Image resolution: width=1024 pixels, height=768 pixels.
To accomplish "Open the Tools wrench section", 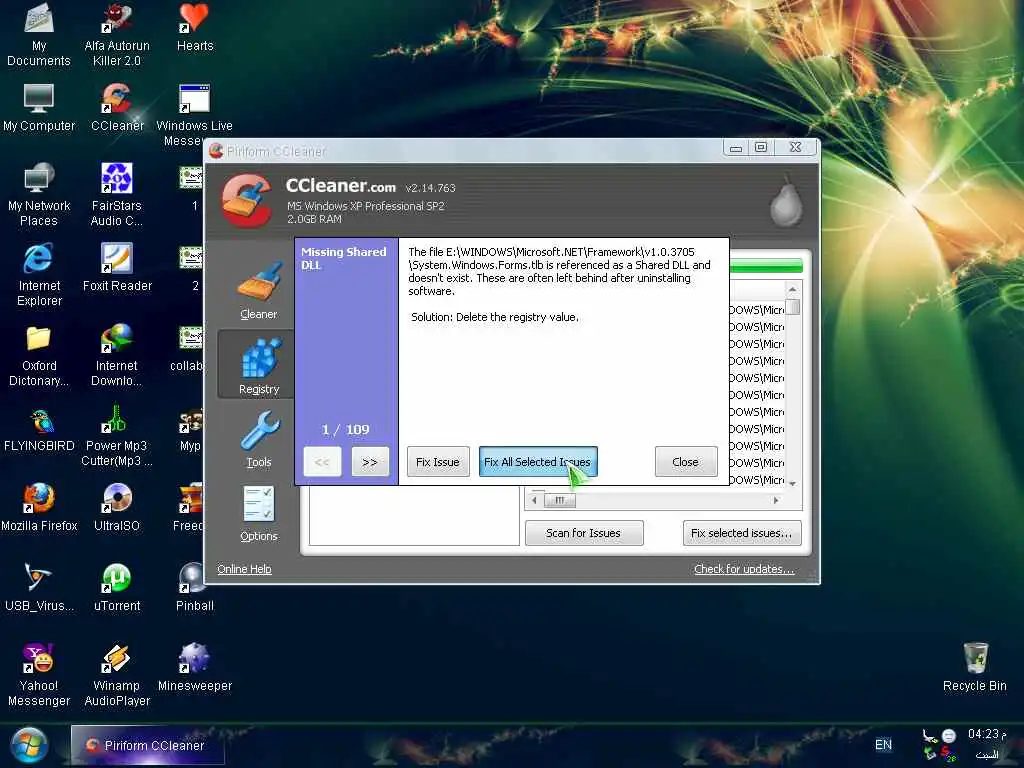I will [259, 440].
